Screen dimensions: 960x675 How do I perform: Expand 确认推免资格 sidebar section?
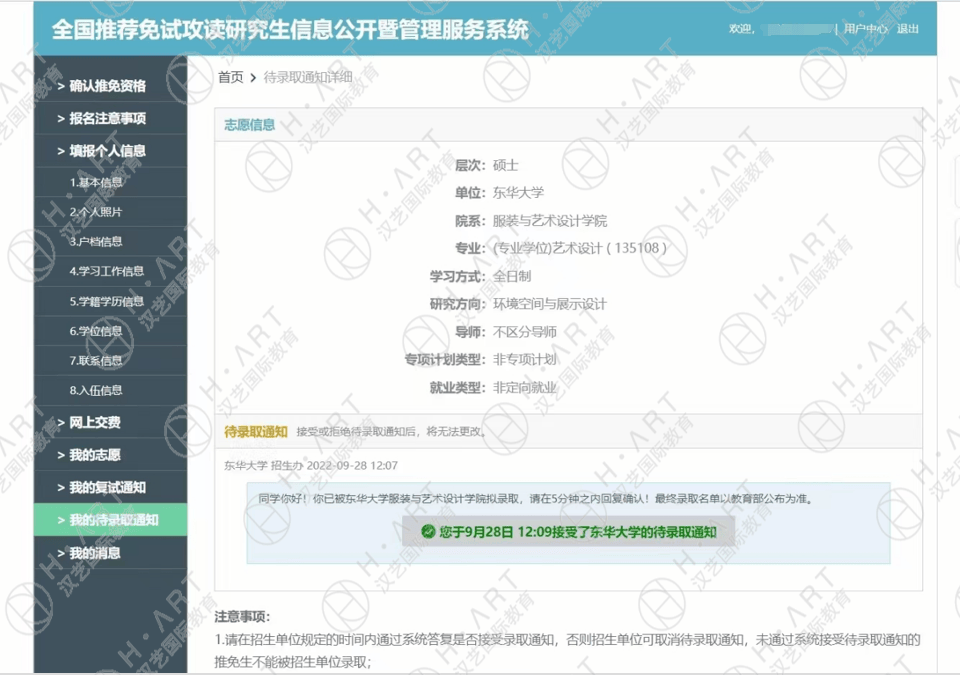[x=108, y=86]
